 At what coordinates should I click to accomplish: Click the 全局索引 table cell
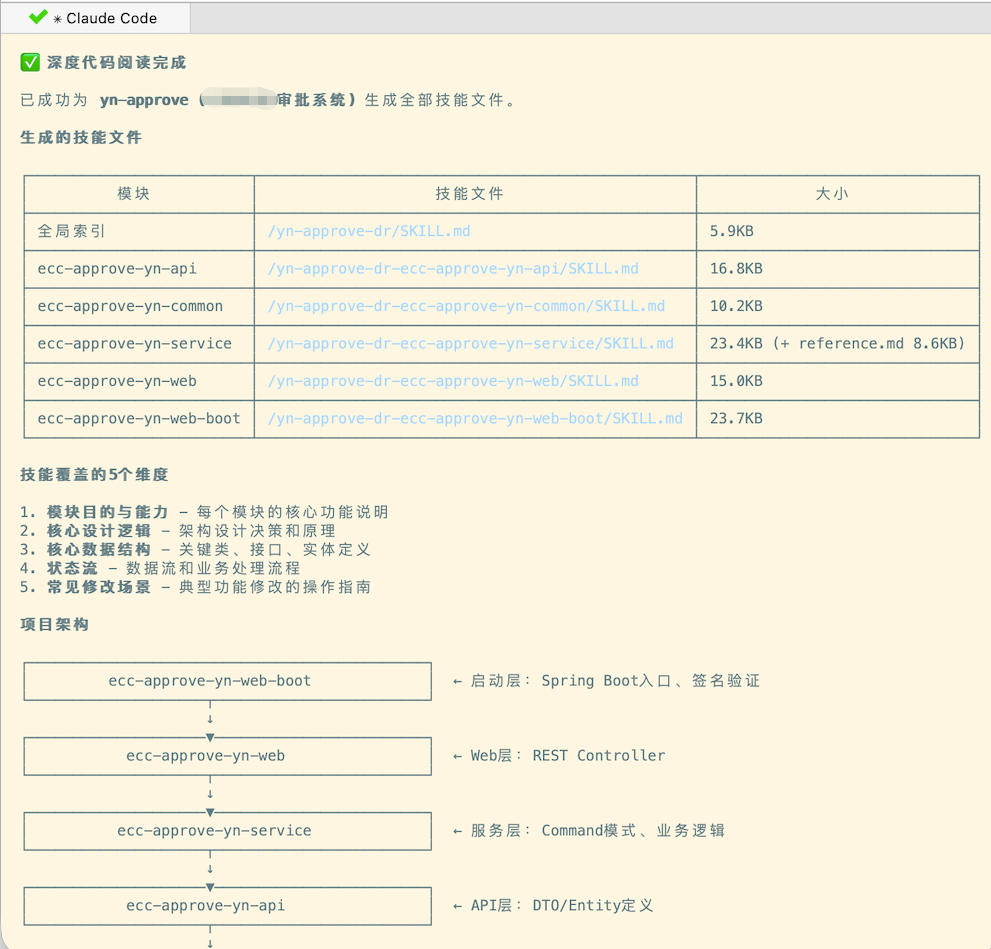click(139, 231)
